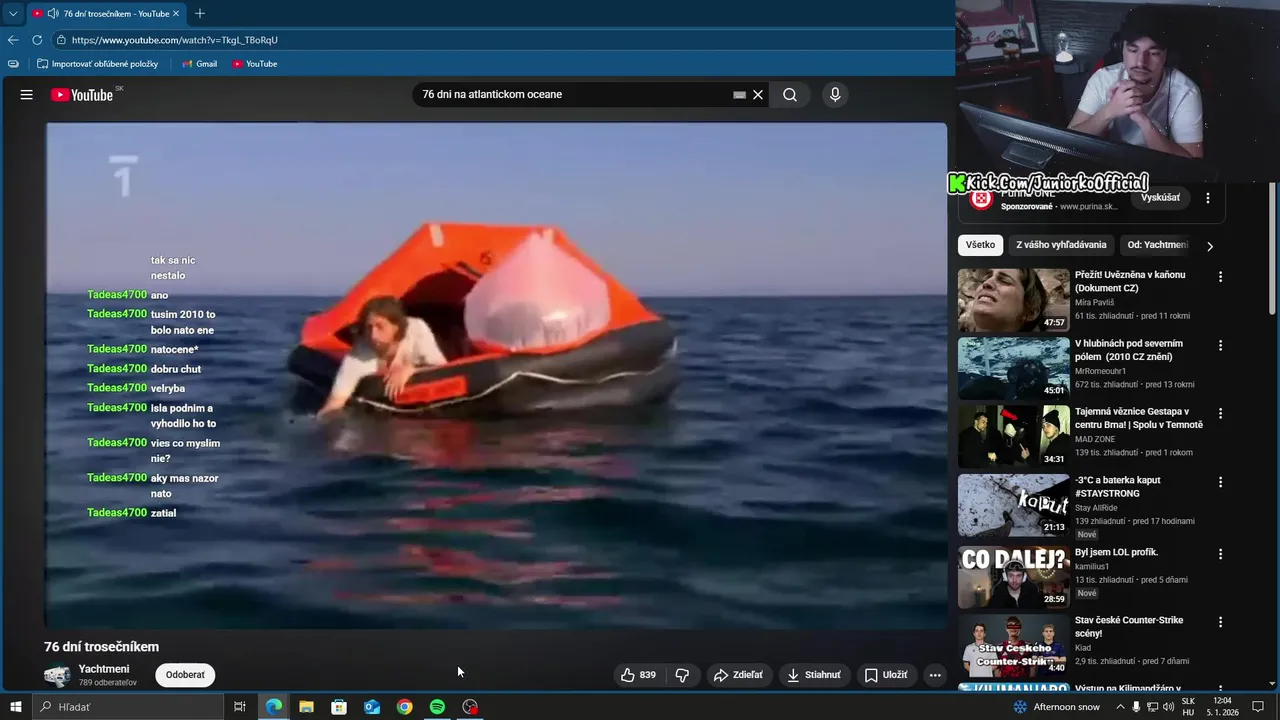Open the Yachtmeni channel avatar

pos(57,675)
